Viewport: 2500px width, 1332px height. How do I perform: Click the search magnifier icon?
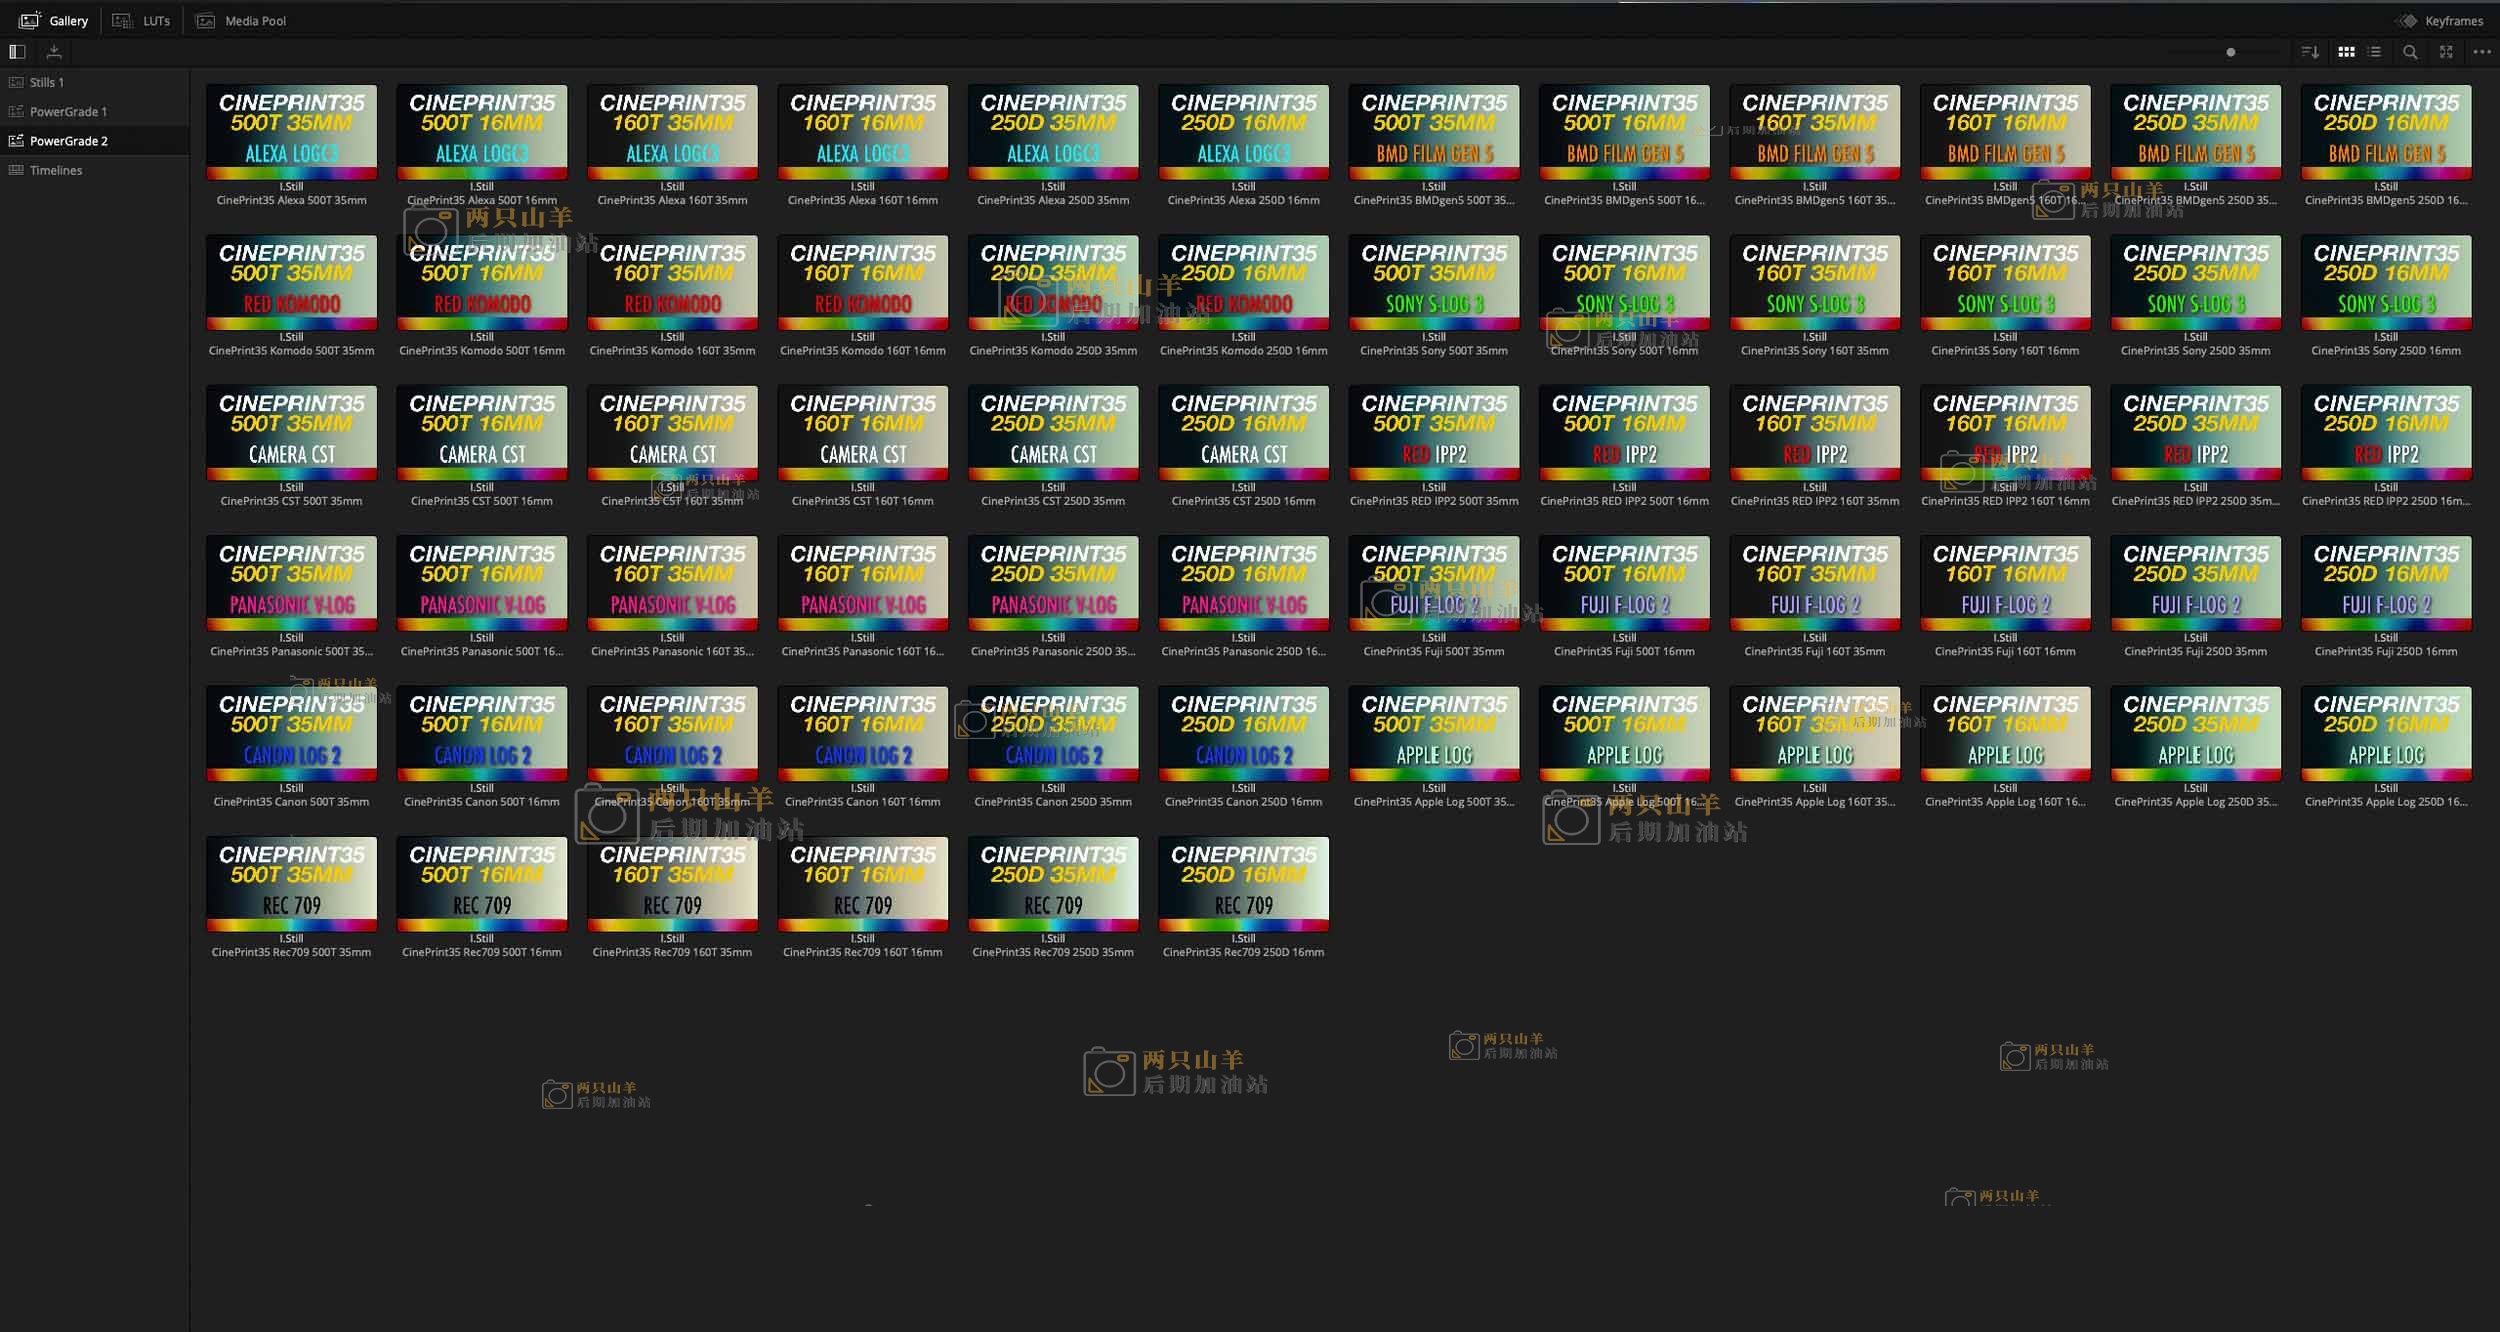[x=2410, y=52]
